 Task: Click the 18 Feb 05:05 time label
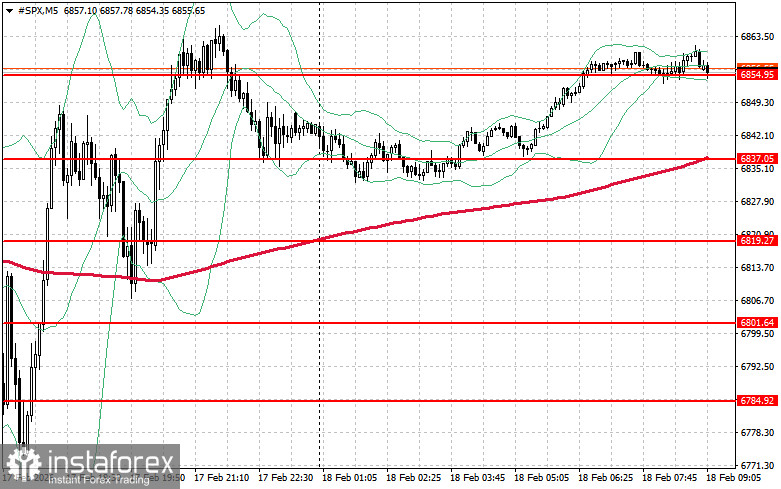(541, 478)
